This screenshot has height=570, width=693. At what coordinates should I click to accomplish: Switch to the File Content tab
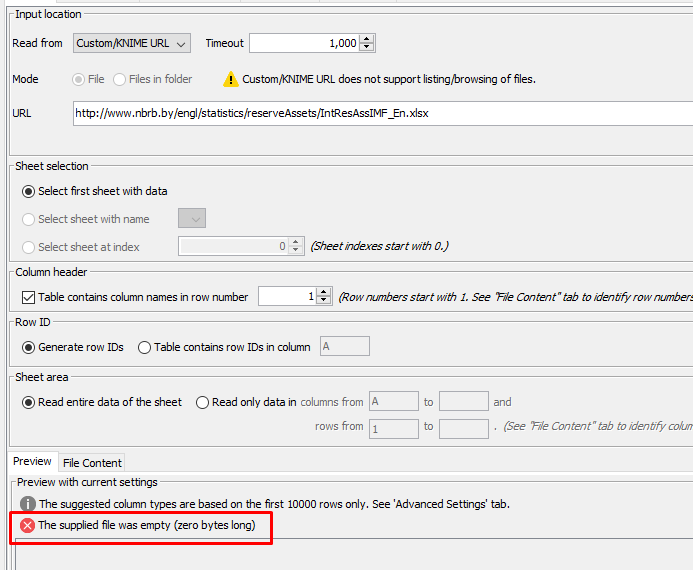point(92,463)
